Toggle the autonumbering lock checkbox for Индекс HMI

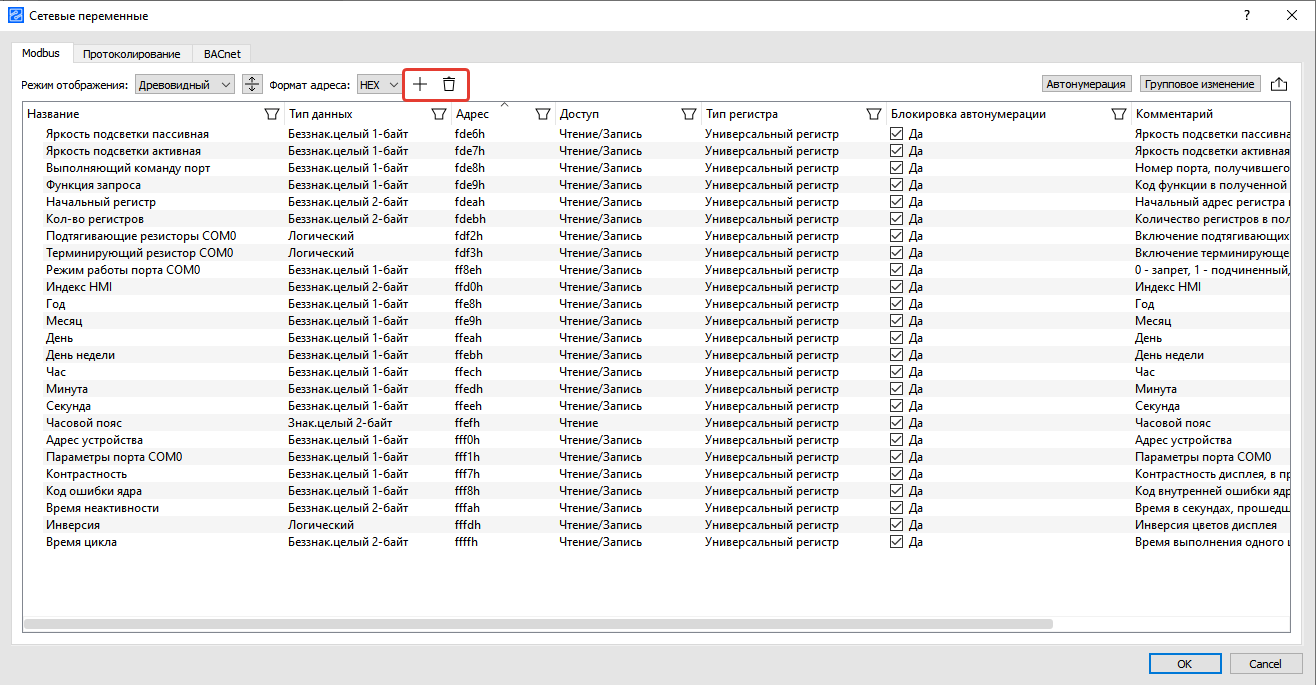[x=897, y=287]
